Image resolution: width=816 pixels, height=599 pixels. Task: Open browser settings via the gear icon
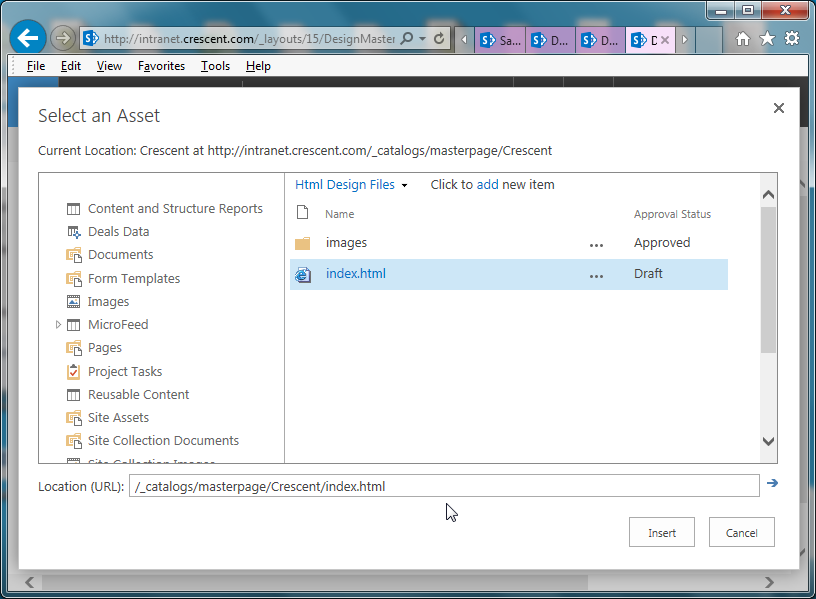pyautogui.click(x=792, y=37)
